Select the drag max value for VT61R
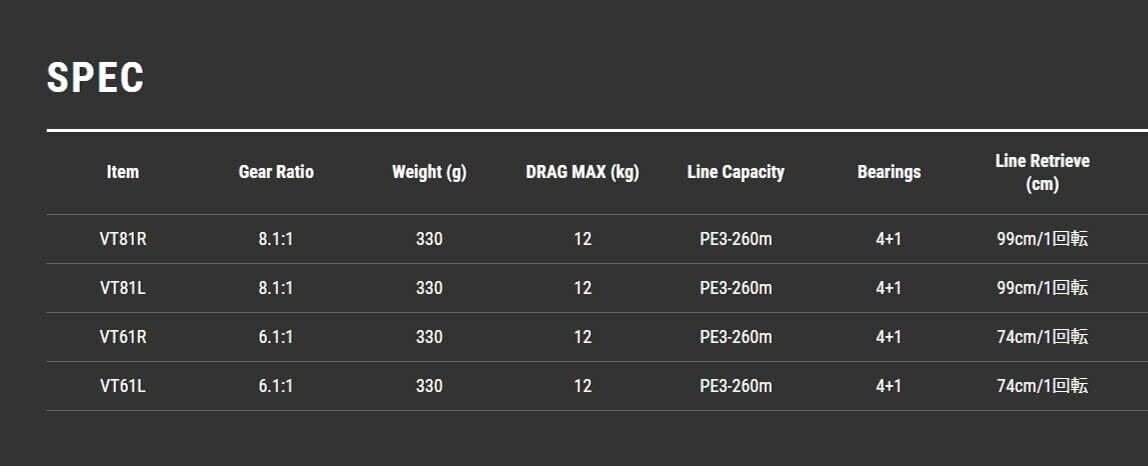Screen dimensions: 1148x466 (583, 337)
